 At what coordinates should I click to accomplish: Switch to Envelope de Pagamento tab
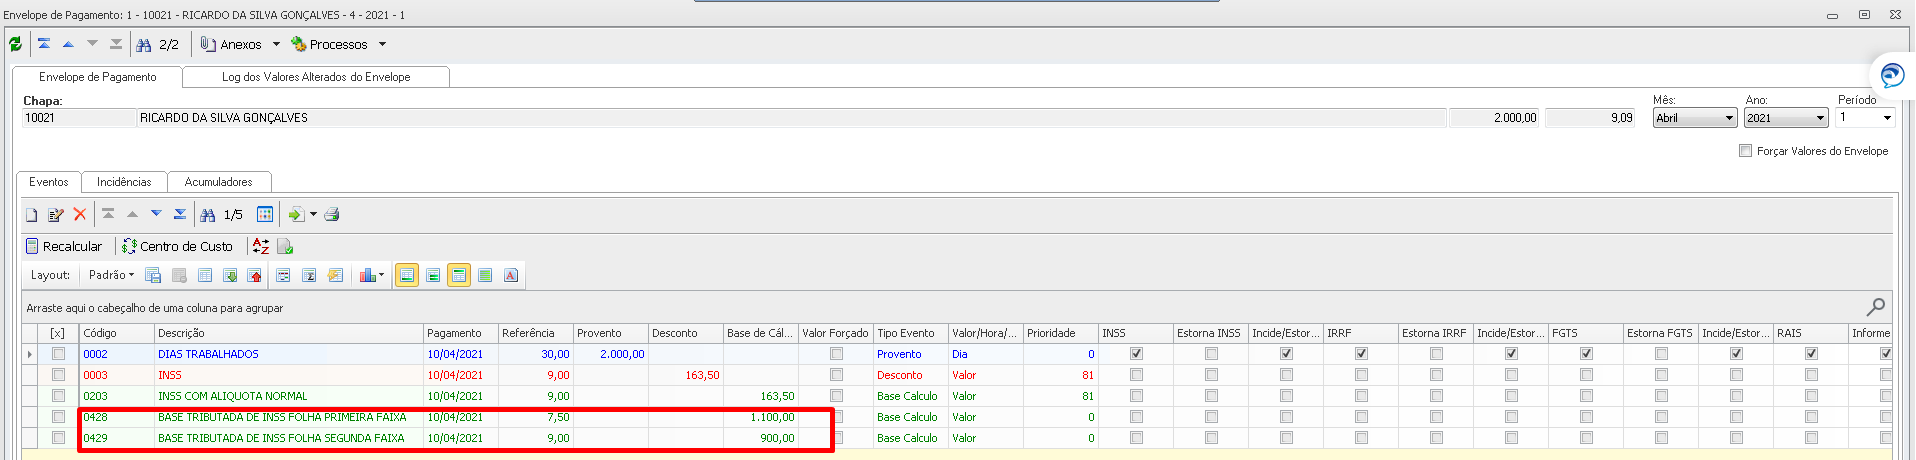click(x=97, y=77)
